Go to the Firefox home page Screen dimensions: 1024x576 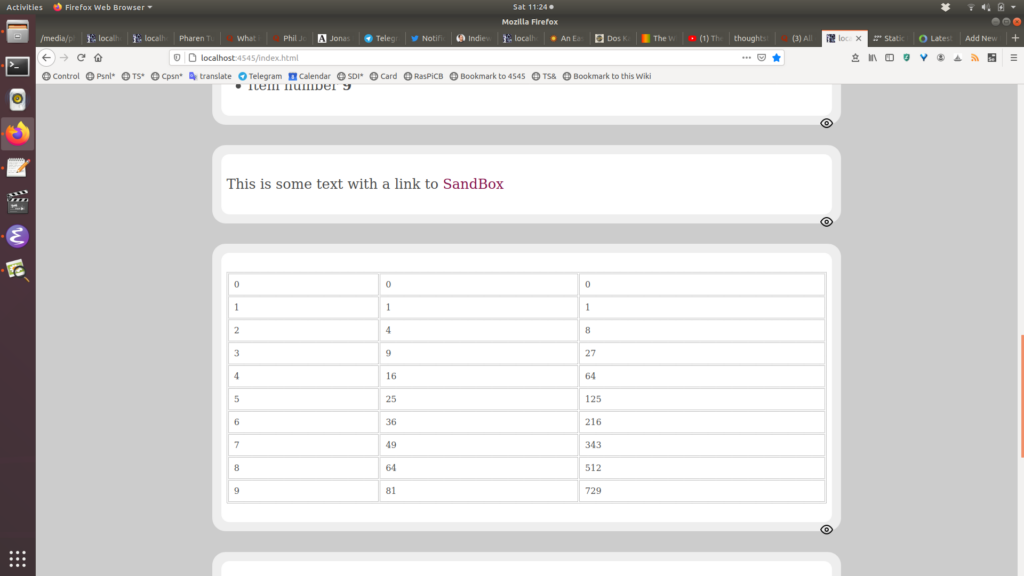pyautogui.click(x=98, y=57)
